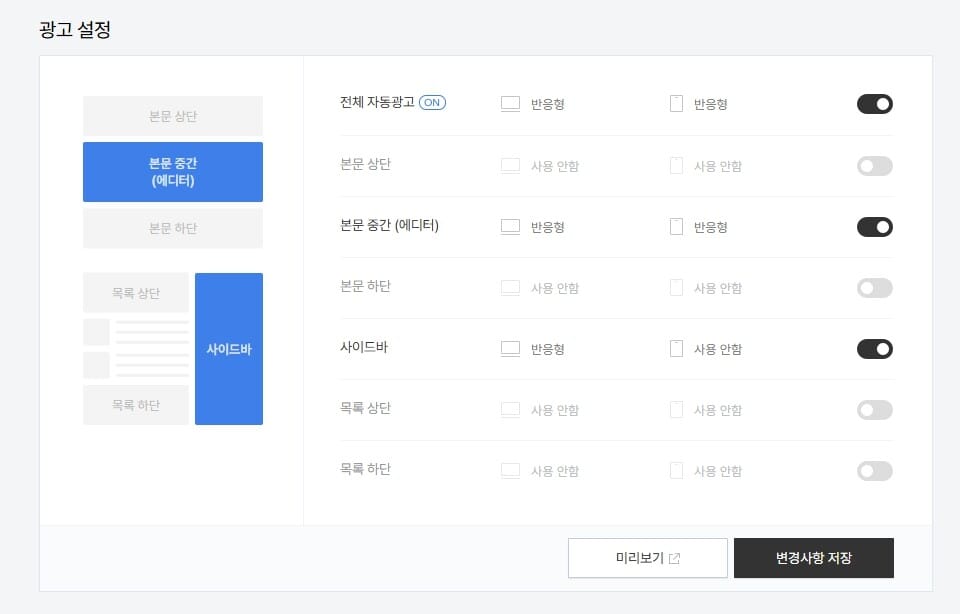Disable the 본문 중간 (에디터) switch
This screenshot has height=614, width=960.
pyautogui.click(x=874, y=227)
